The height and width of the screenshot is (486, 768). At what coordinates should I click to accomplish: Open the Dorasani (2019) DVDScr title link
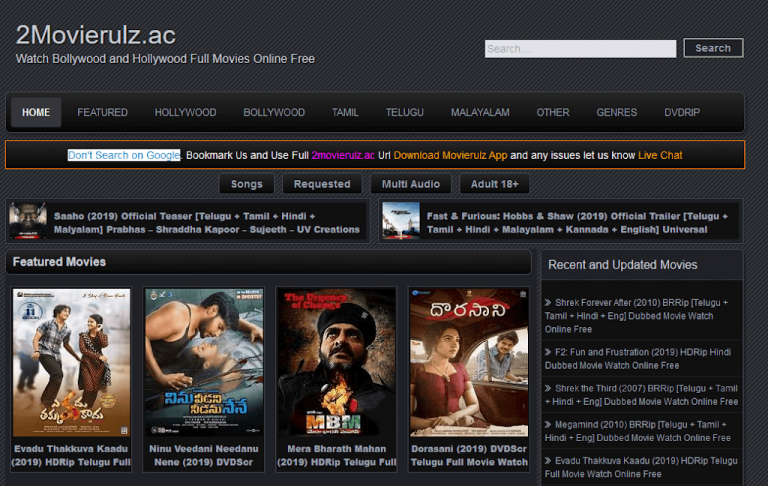click(x=469, y=456)
